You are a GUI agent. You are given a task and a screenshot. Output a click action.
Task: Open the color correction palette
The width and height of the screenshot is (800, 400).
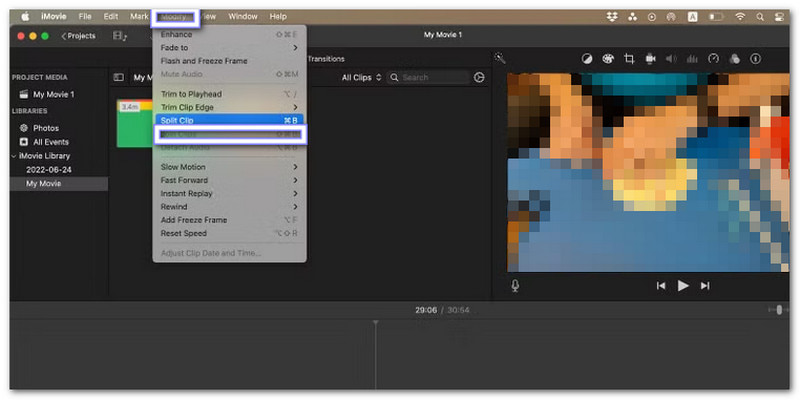[608, 59]
